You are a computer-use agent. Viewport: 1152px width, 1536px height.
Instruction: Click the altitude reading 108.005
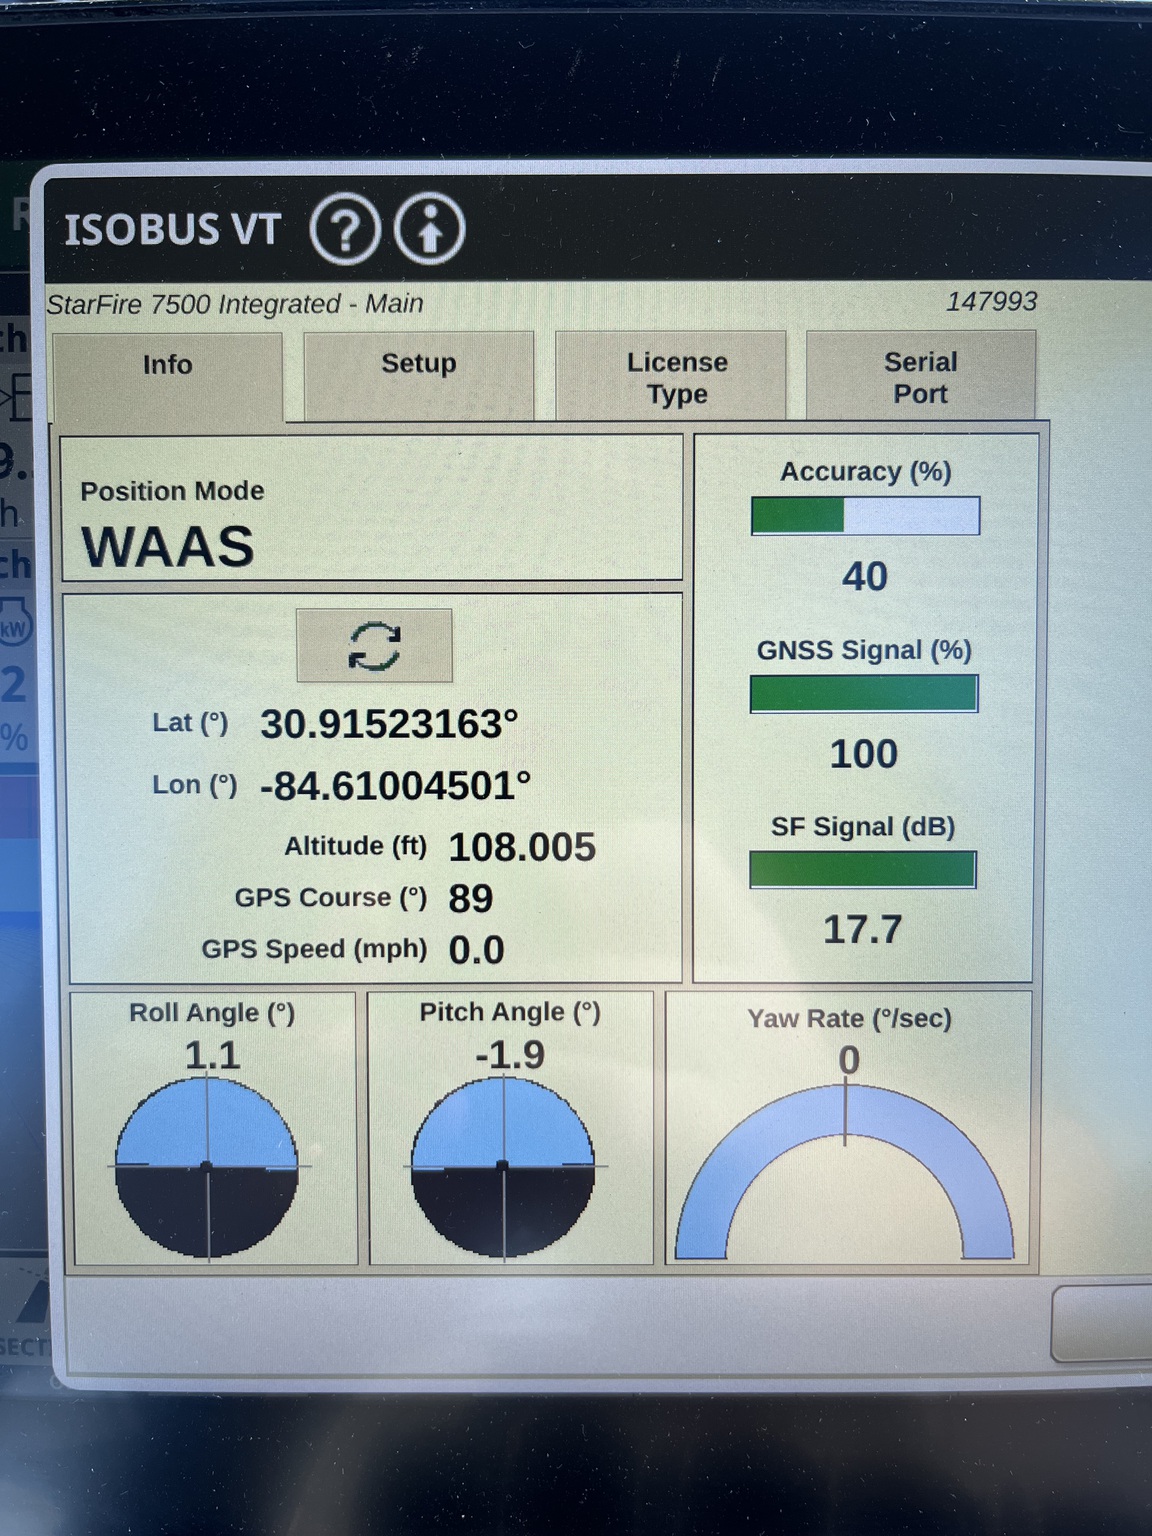[522, 848]
